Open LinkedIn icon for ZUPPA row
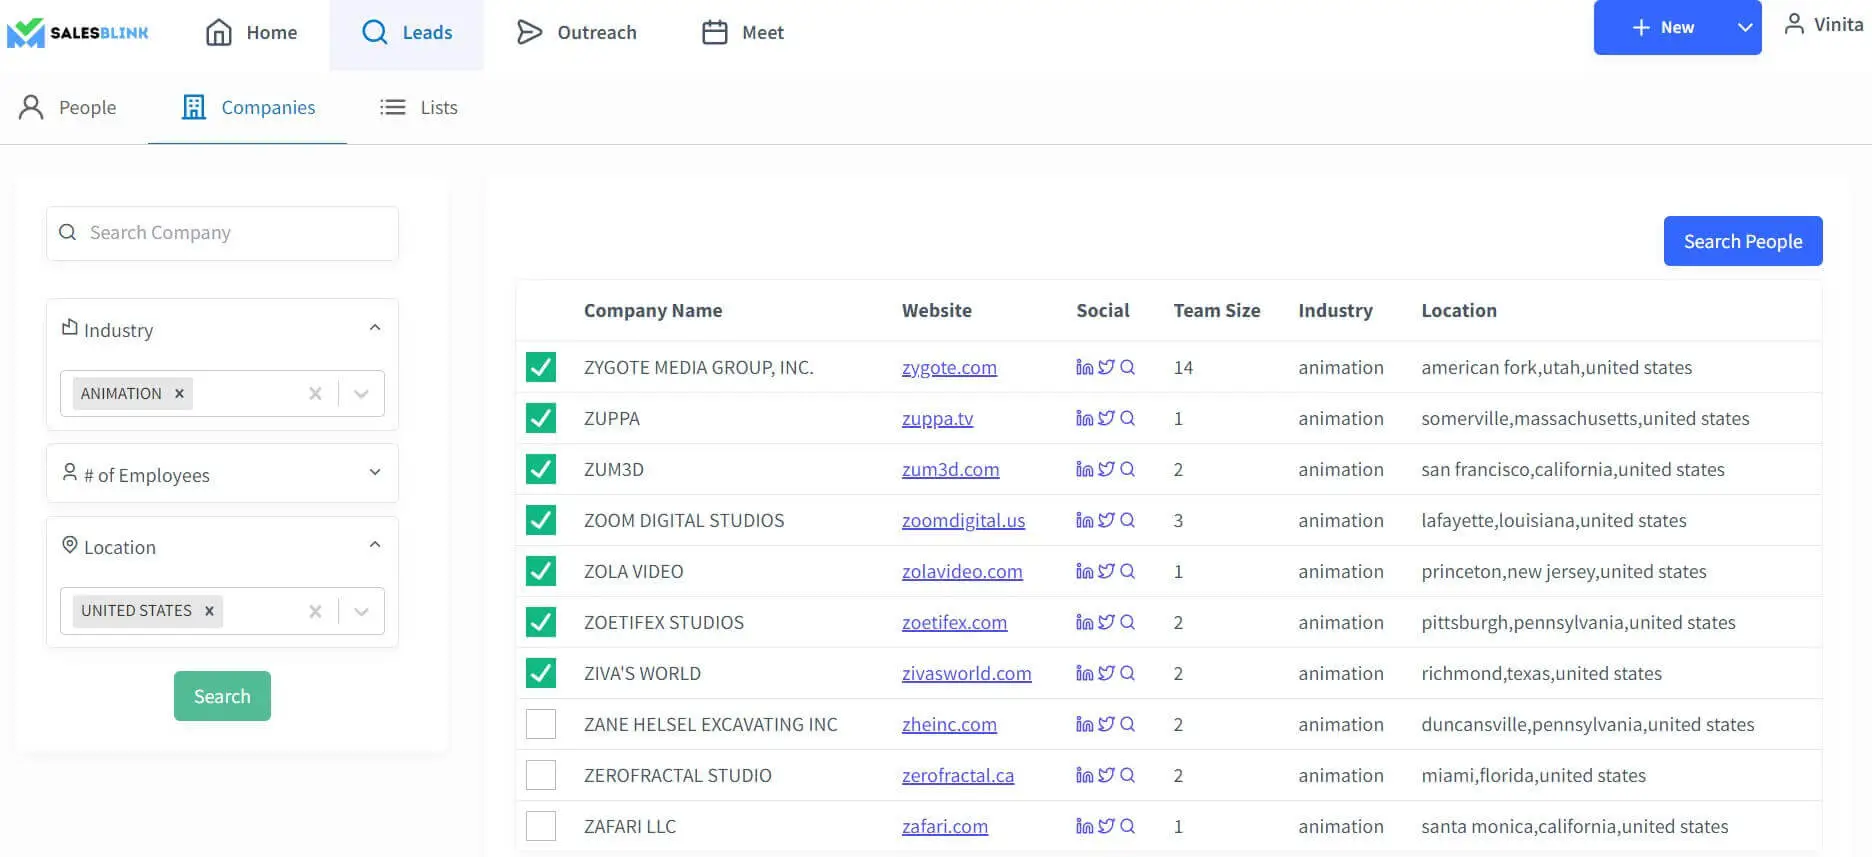 pos(1084,418)
